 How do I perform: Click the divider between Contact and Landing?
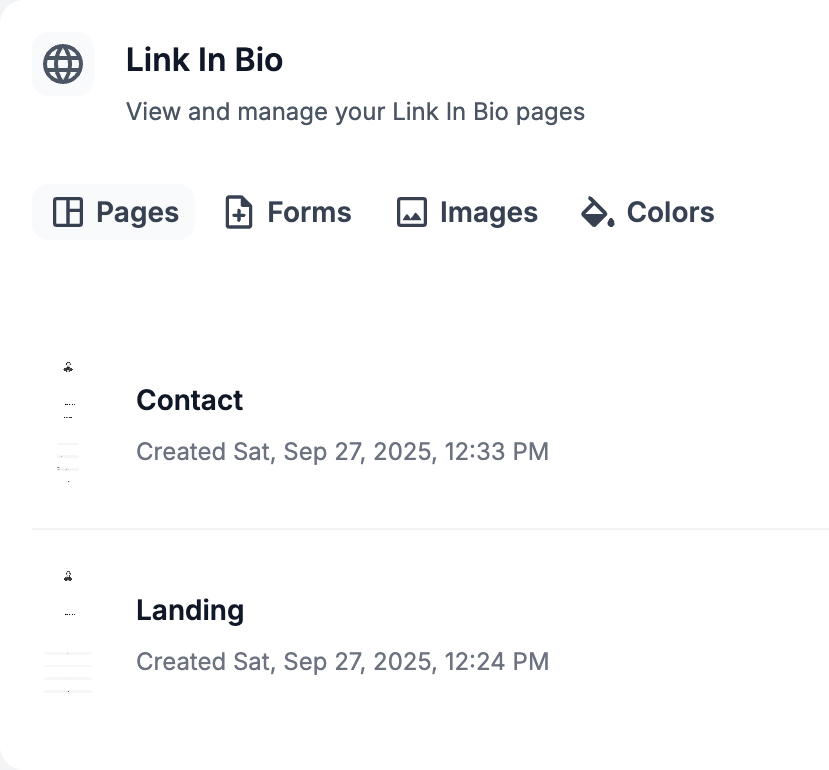click(x=430, y=528)
